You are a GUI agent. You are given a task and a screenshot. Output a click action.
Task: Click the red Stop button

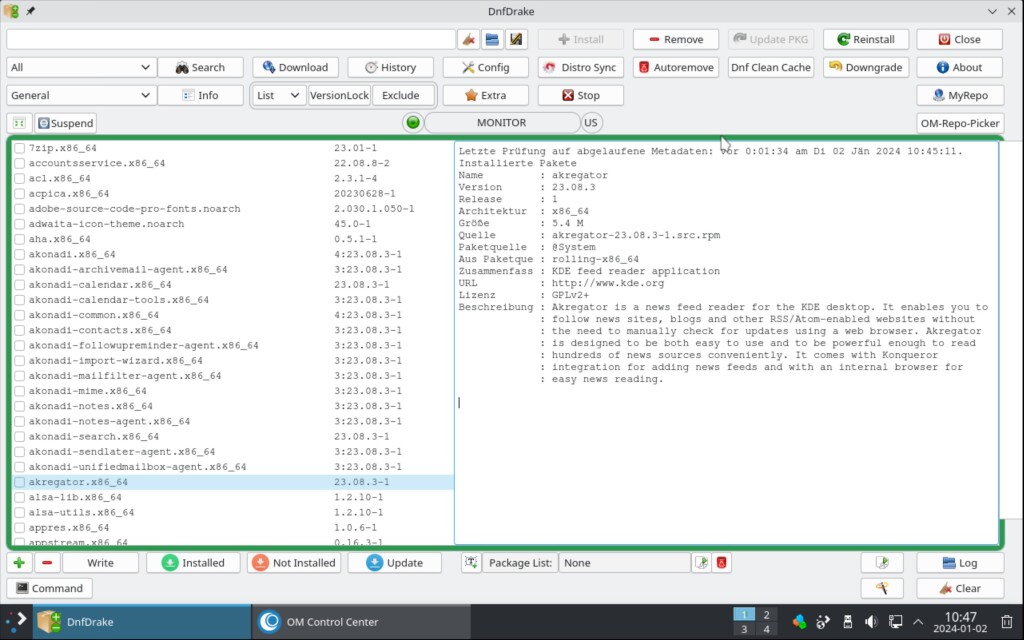pos(581,95)
